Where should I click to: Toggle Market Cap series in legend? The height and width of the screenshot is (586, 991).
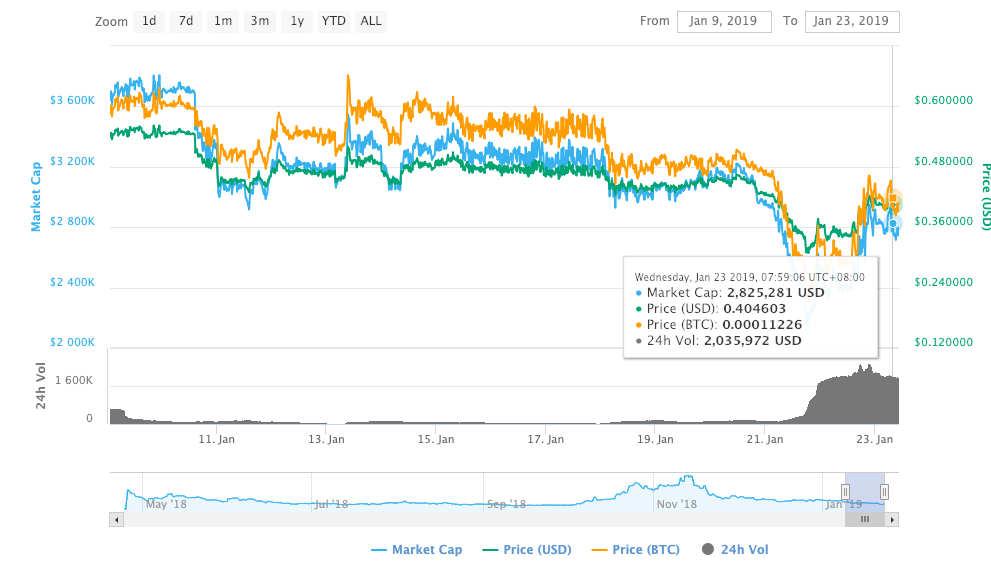[416, 550]
